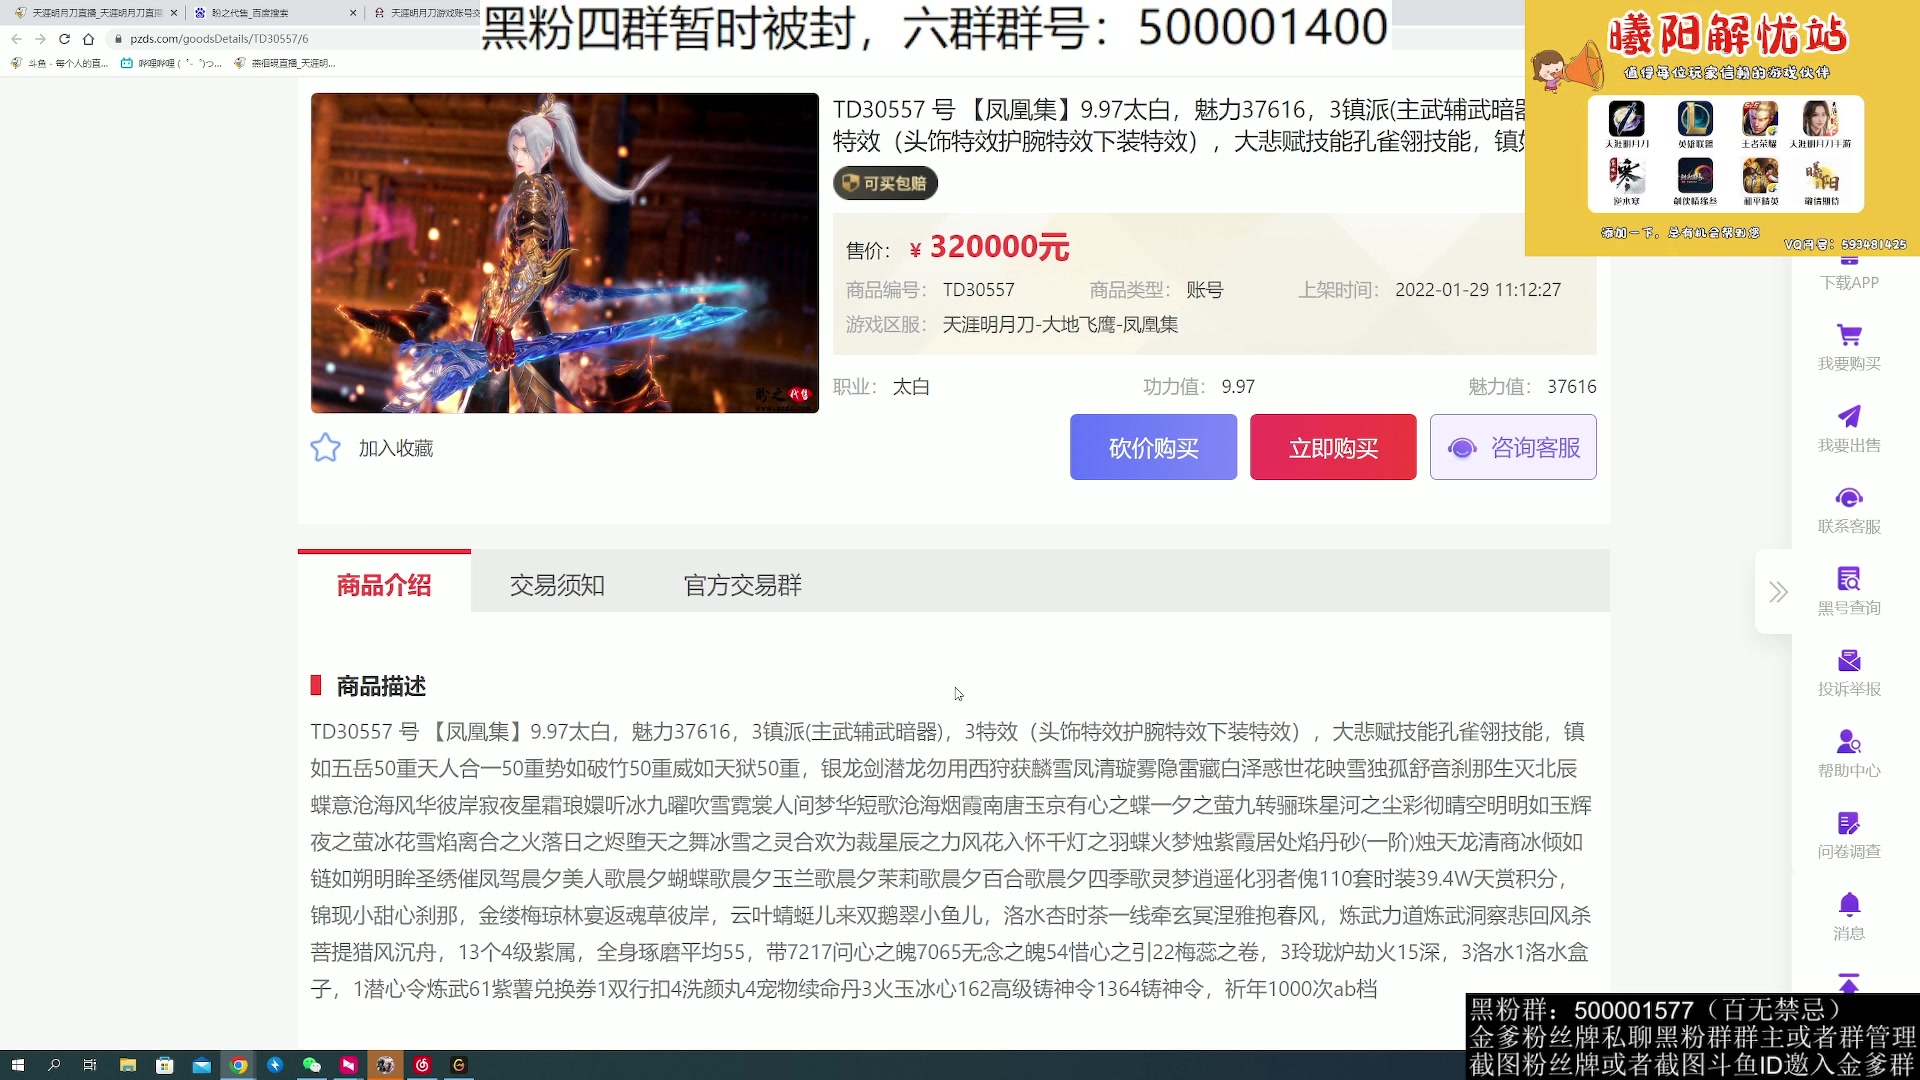This screenshot has width=1920, height=1080.
Task: Launch NetEase Cloud Music from the taskbar
Action: 422,1065
